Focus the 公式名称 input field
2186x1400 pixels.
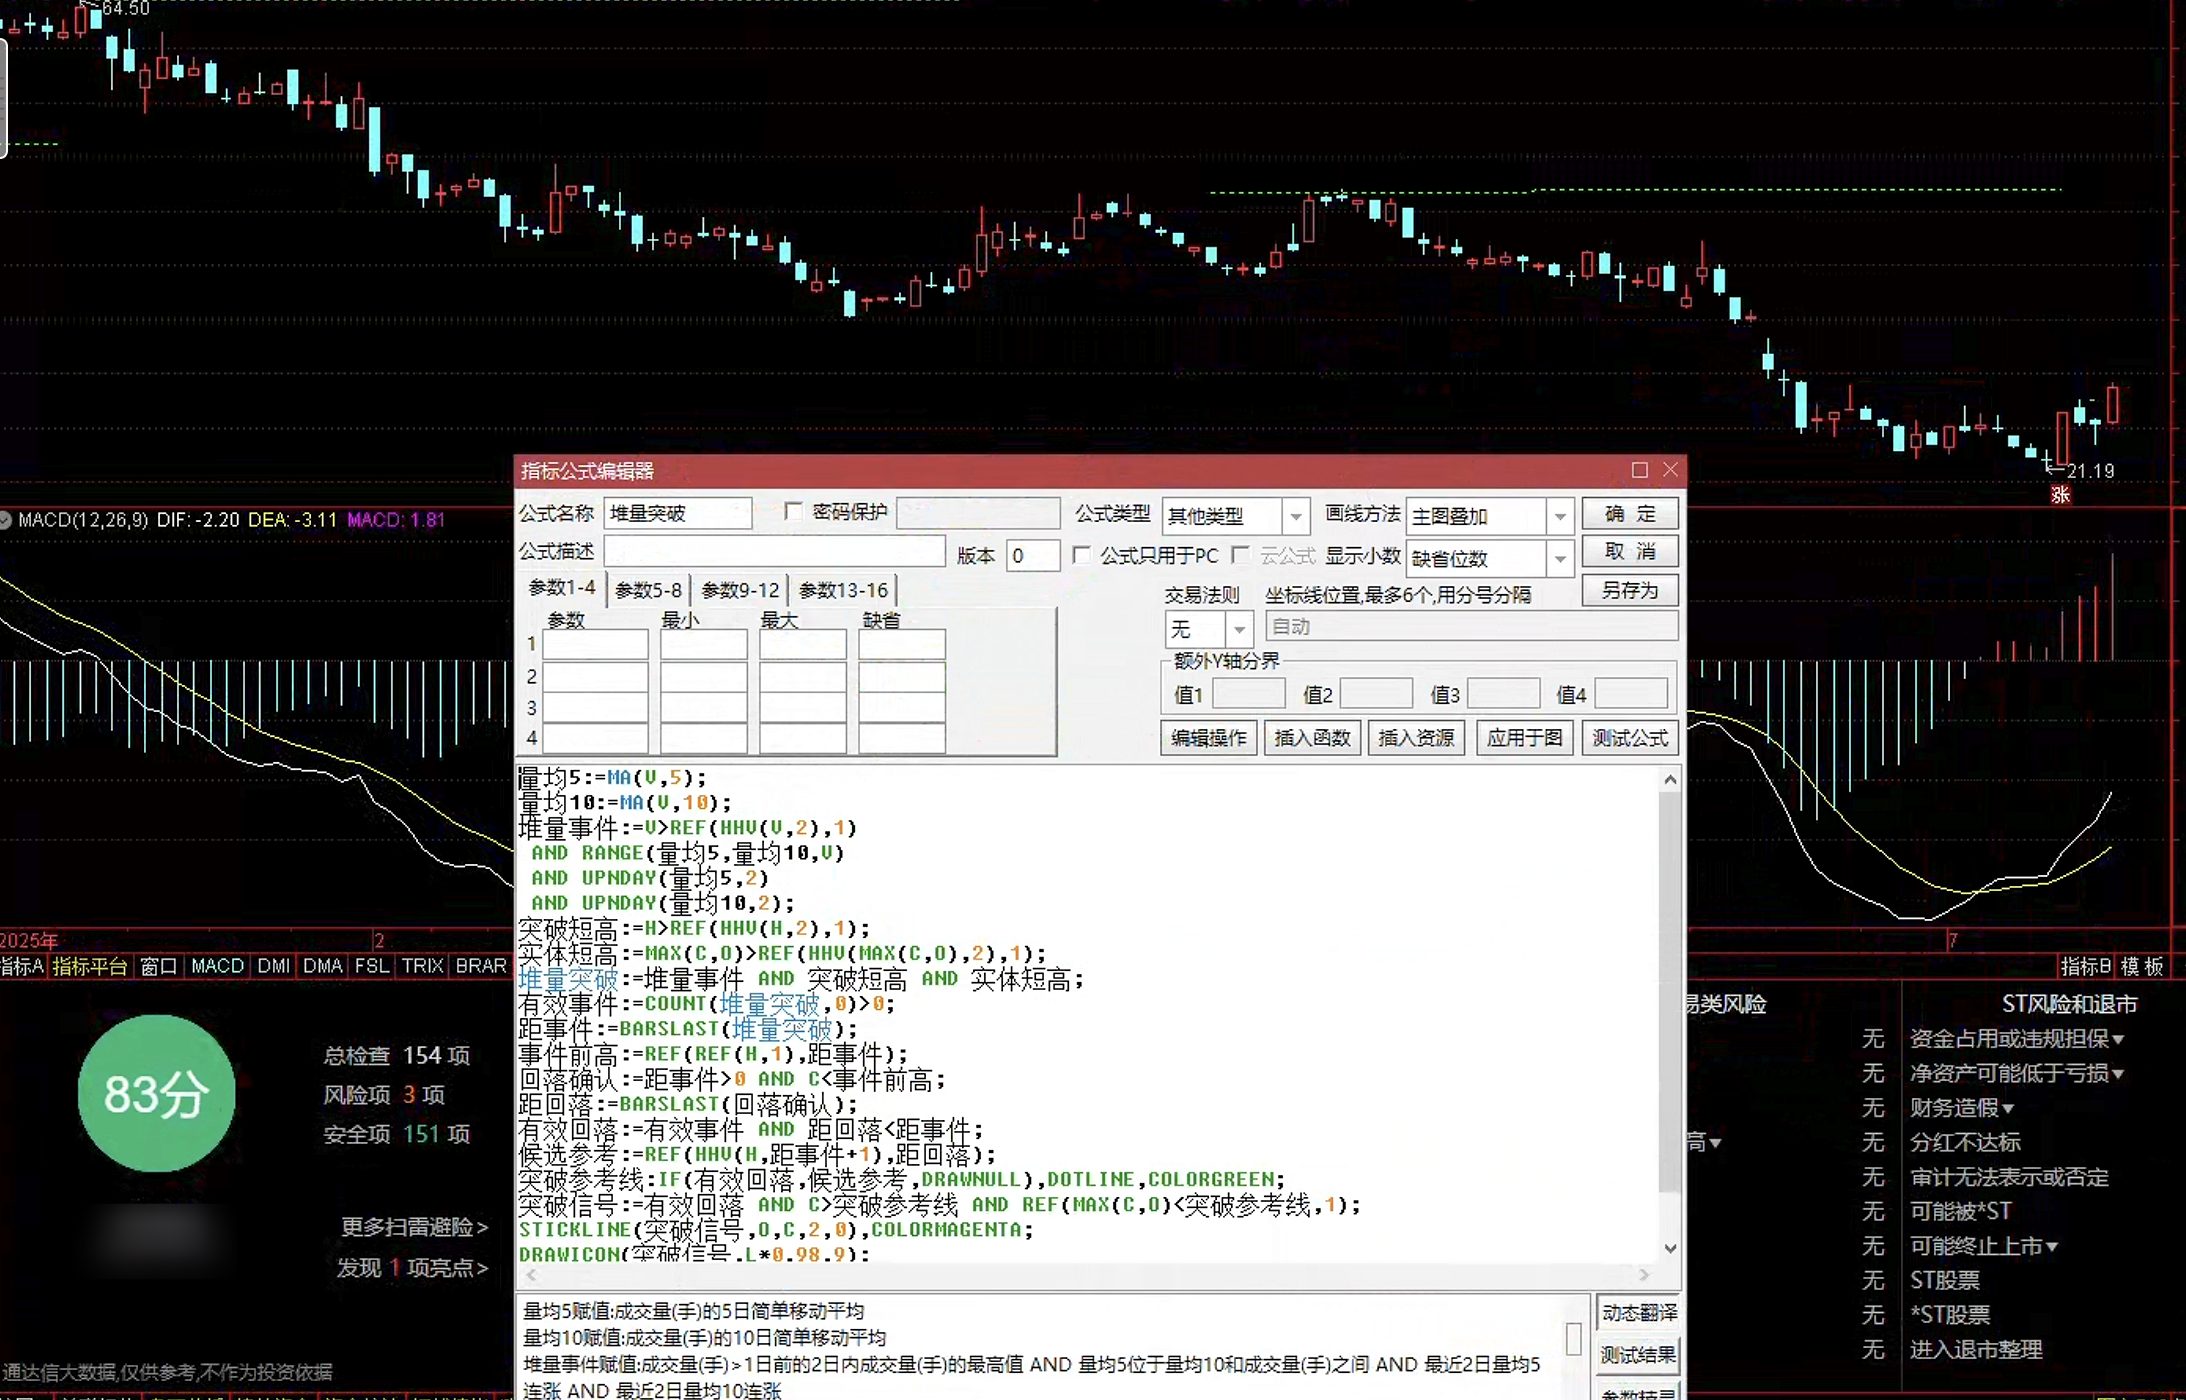tap(677, 513)
